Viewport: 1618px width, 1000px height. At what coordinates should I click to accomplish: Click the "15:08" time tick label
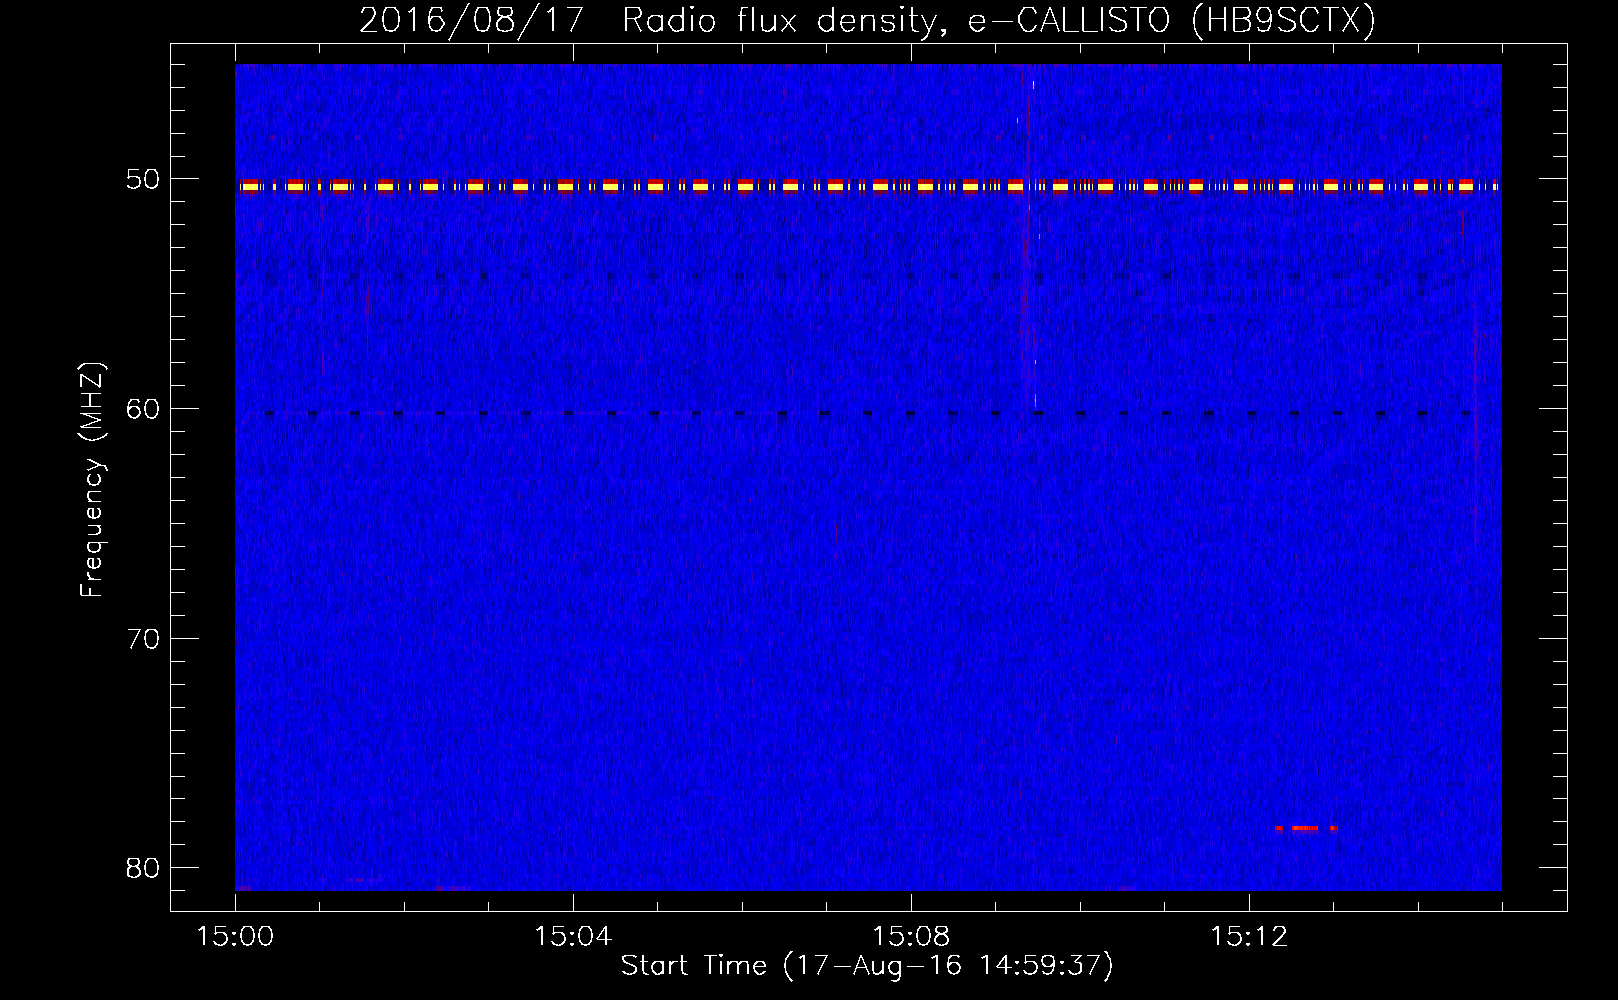(911, 936)
